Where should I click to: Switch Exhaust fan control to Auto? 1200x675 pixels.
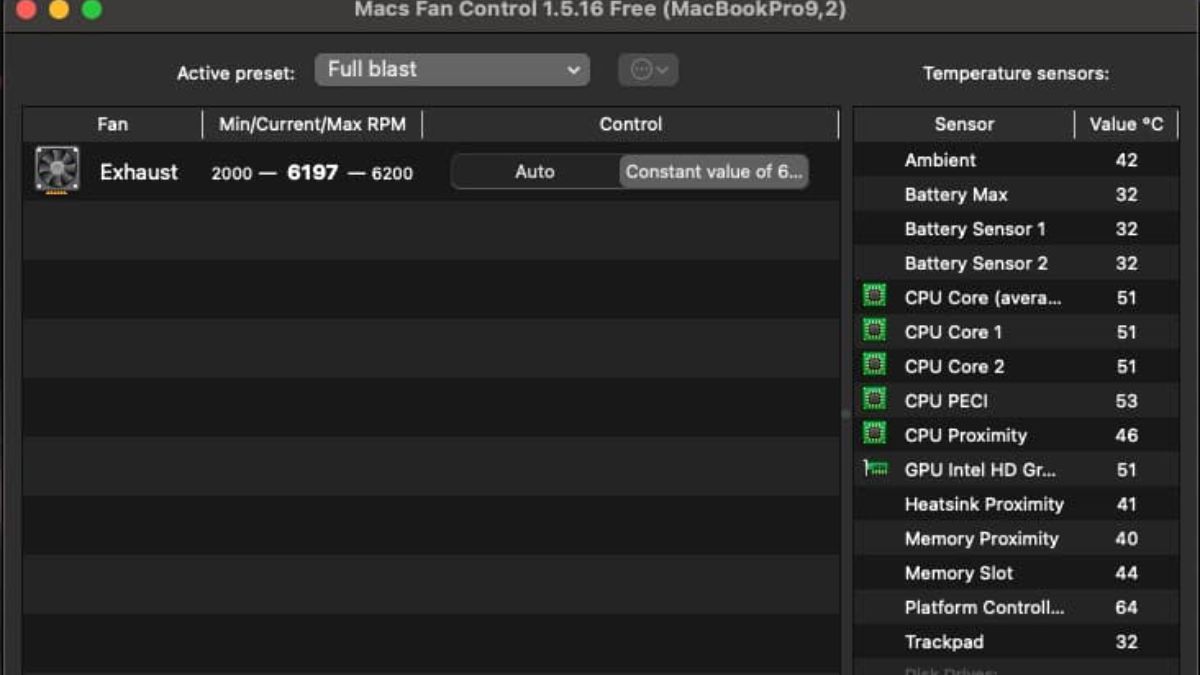[x=535, y=172]
